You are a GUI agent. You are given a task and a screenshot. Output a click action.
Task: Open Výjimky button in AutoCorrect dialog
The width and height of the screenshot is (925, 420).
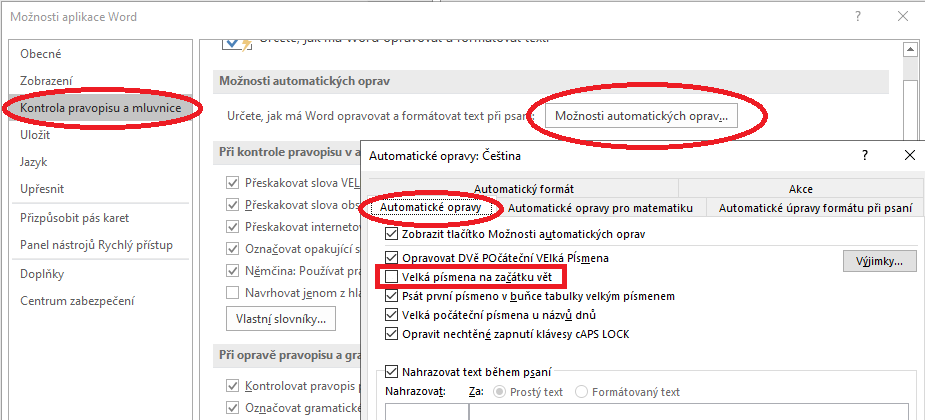[x=880, y=261]
